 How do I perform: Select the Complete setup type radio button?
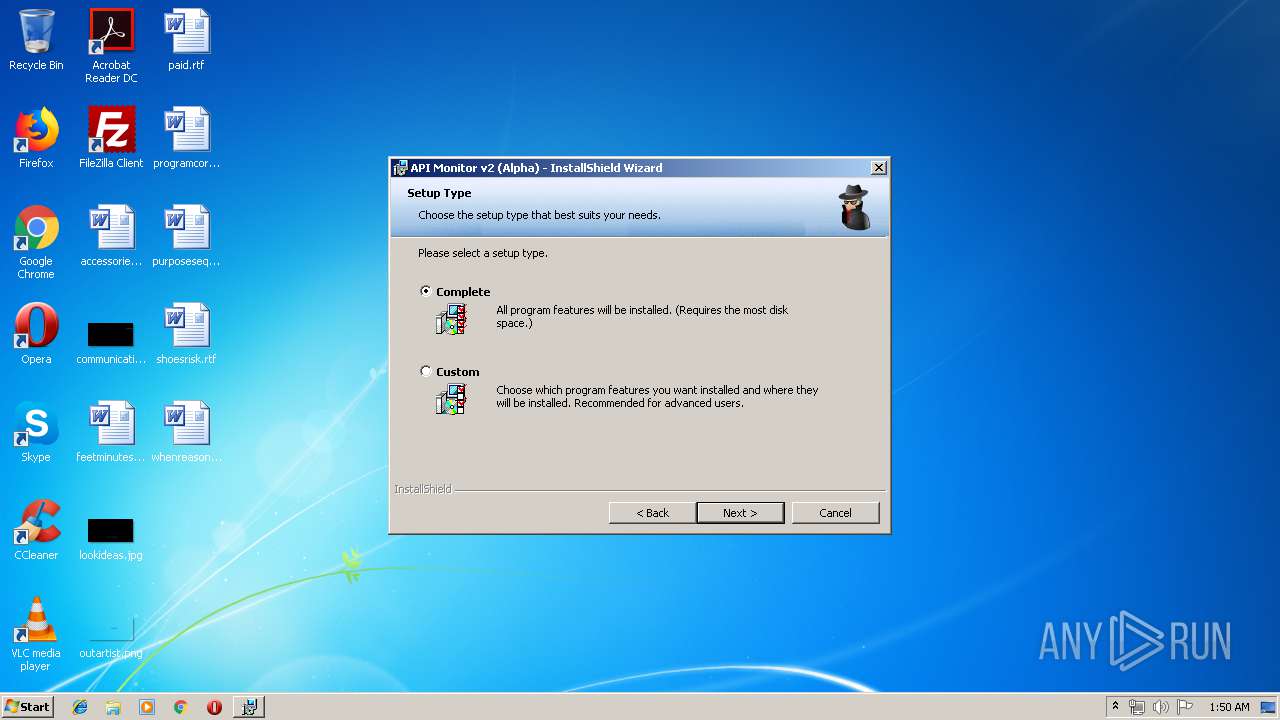click(x=426, y=291)
